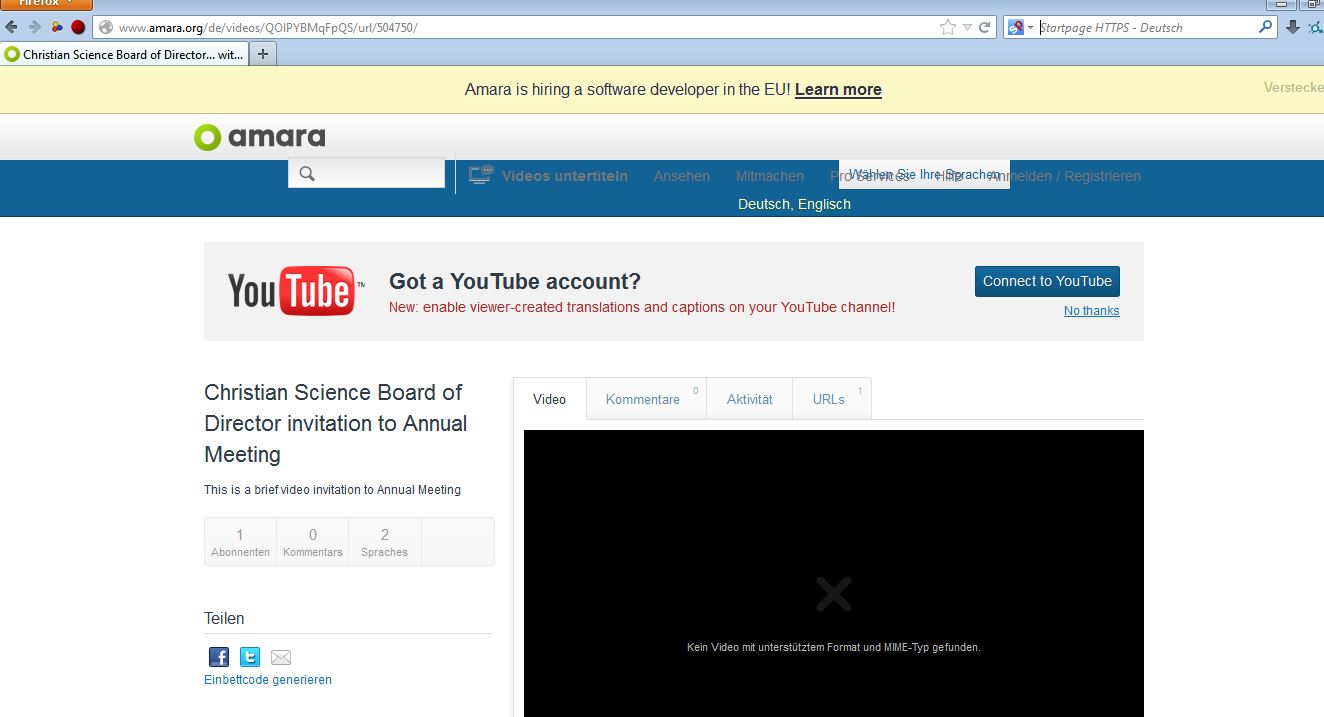
Task: Follow the Learn more hiring link
Action: (x=838, y=89)
